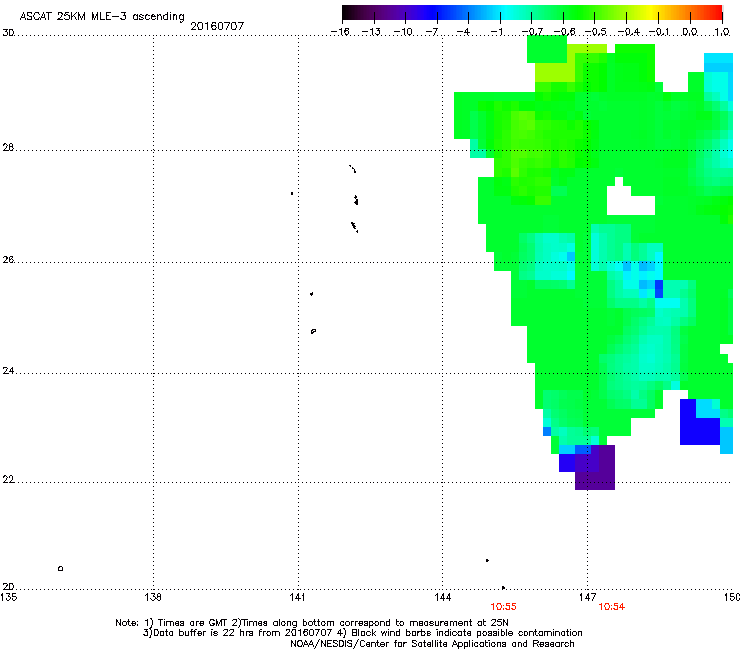Click the island chain mark near 142E 27N
Viewport: 740px width, 650px height.
(x=356, y=200)
